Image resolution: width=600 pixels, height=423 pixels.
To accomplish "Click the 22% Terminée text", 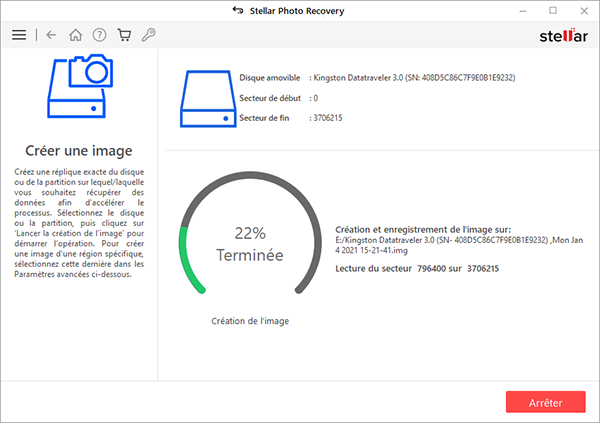I will (250, 244).
